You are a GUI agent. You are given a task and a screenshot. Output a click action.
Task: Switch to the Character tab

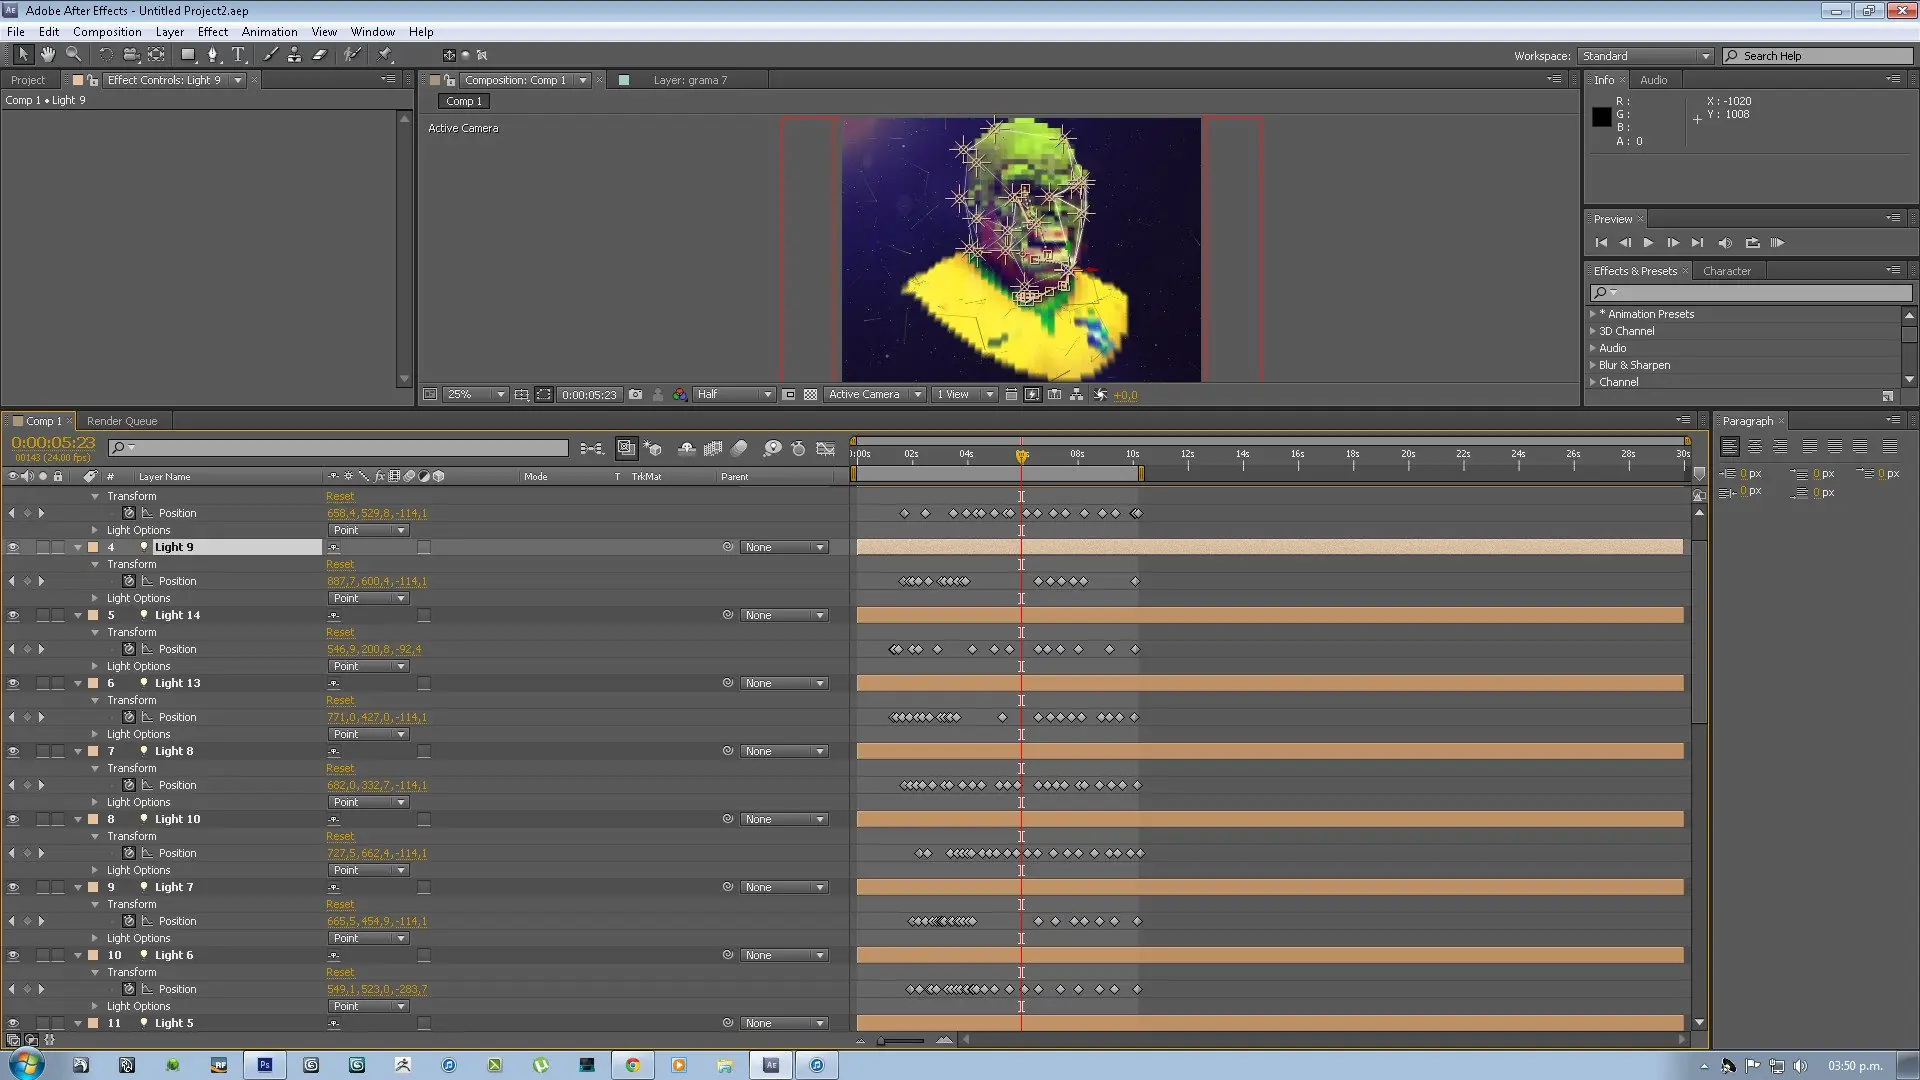click(x=1727, y=271)
